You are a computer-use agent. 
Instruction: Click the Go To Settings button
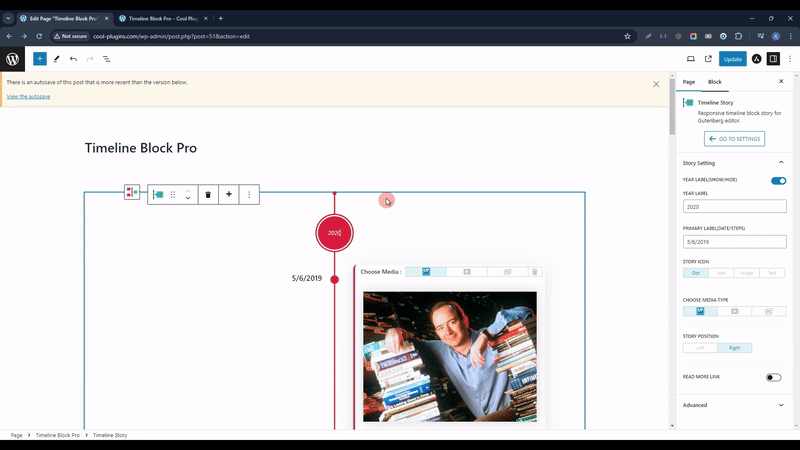pyautogui.click(x=734, y=139)
